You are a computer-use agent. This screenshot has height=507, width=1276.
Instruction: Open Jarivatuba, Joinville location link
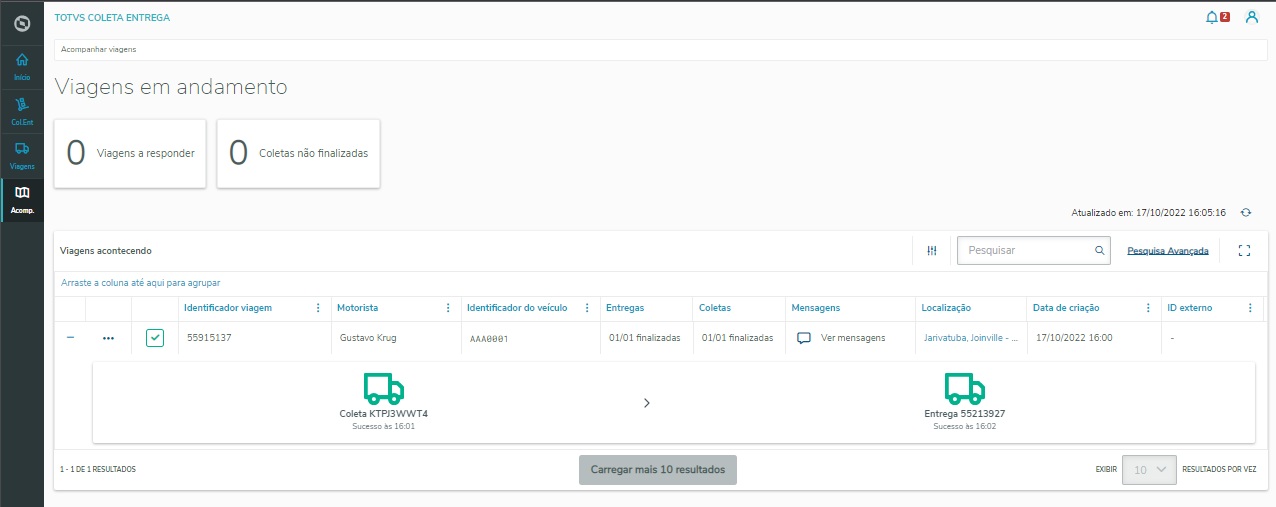pos(970,338)
